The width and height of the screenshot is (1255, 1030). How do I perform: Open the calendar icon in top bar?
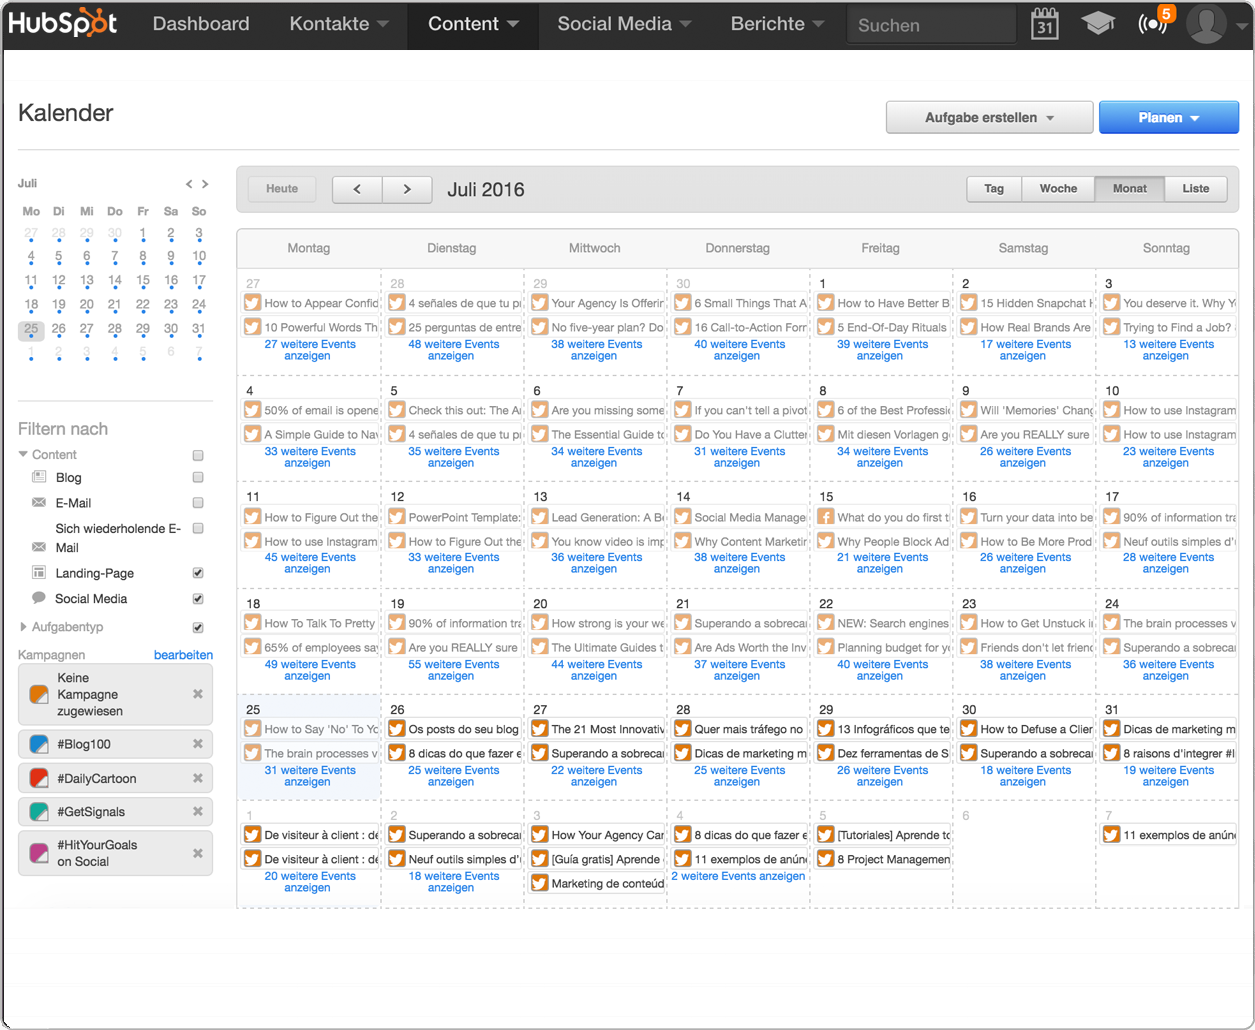point(1044,24)
